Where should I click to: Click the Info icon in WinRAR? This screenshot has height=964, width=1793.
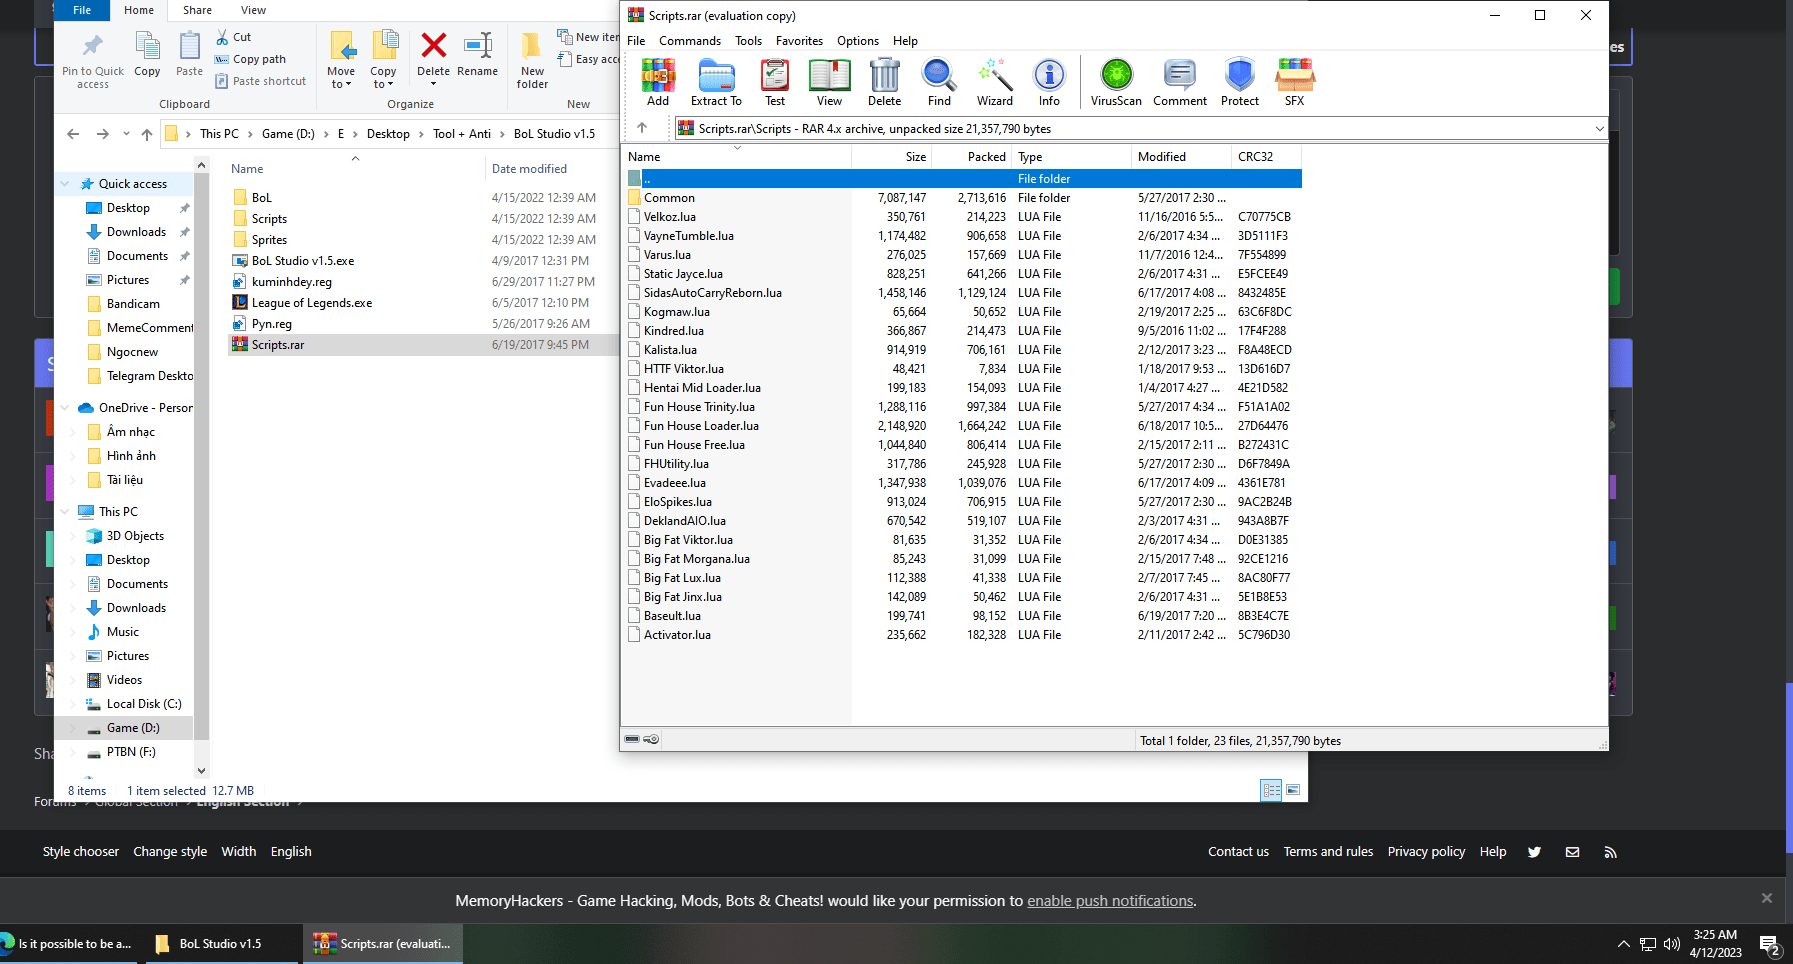[1049, 82]
